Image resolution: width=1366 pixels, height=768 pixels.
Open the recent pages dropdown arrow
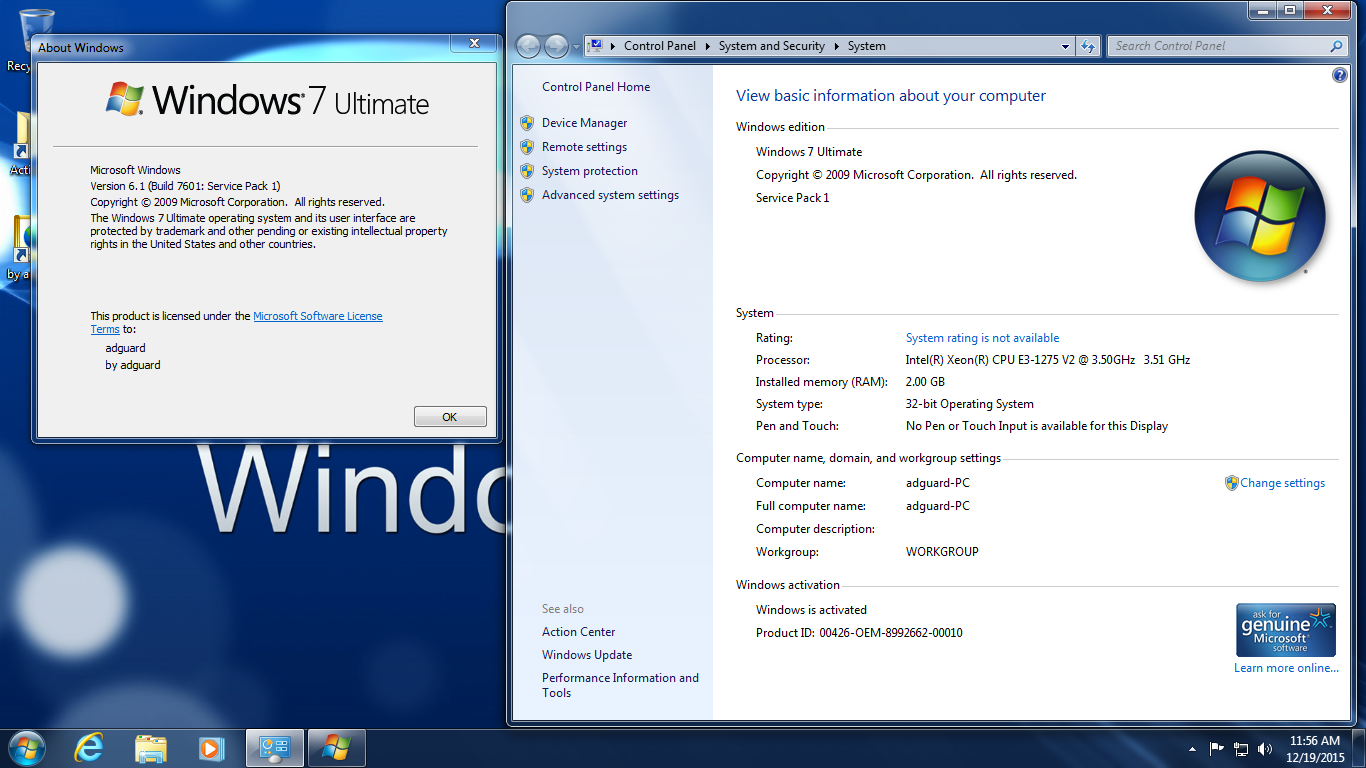pos(576,47)
